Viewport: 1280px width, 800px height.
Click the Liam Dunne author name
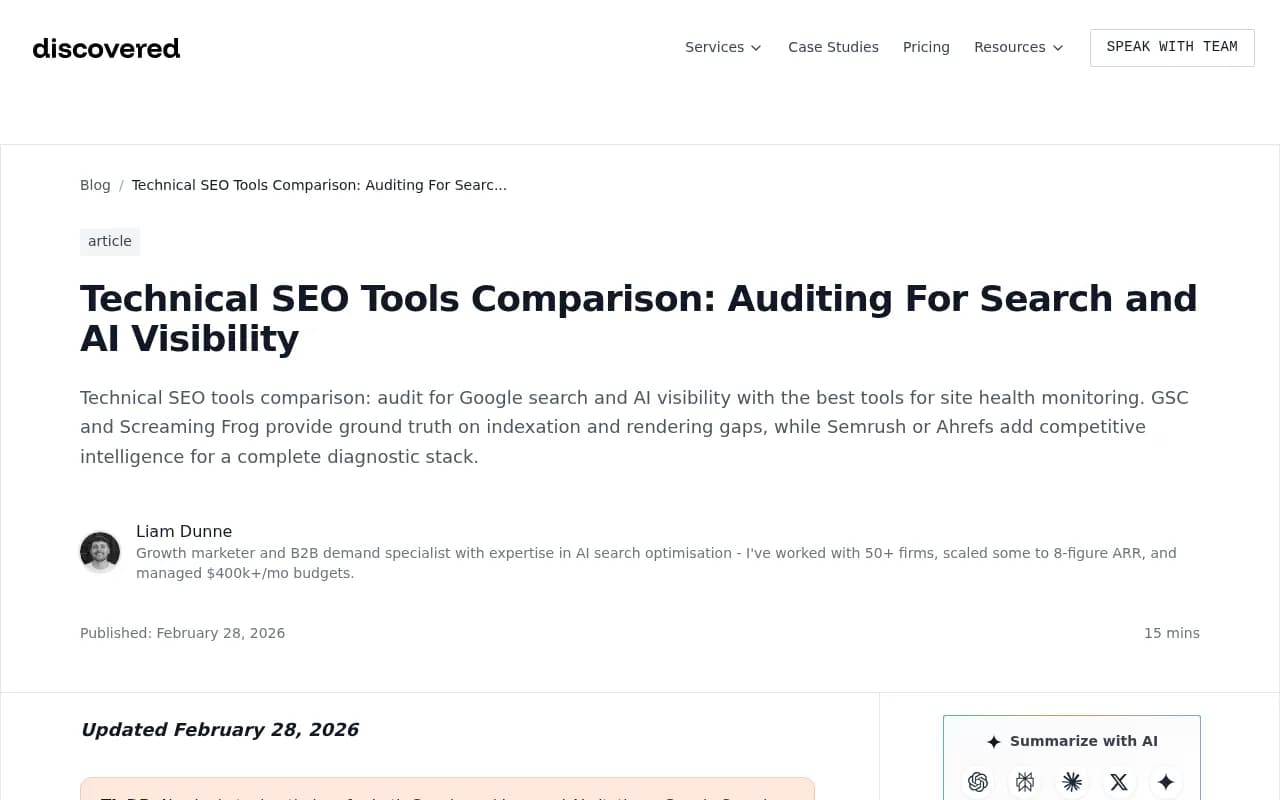click(x=184, y=531)
